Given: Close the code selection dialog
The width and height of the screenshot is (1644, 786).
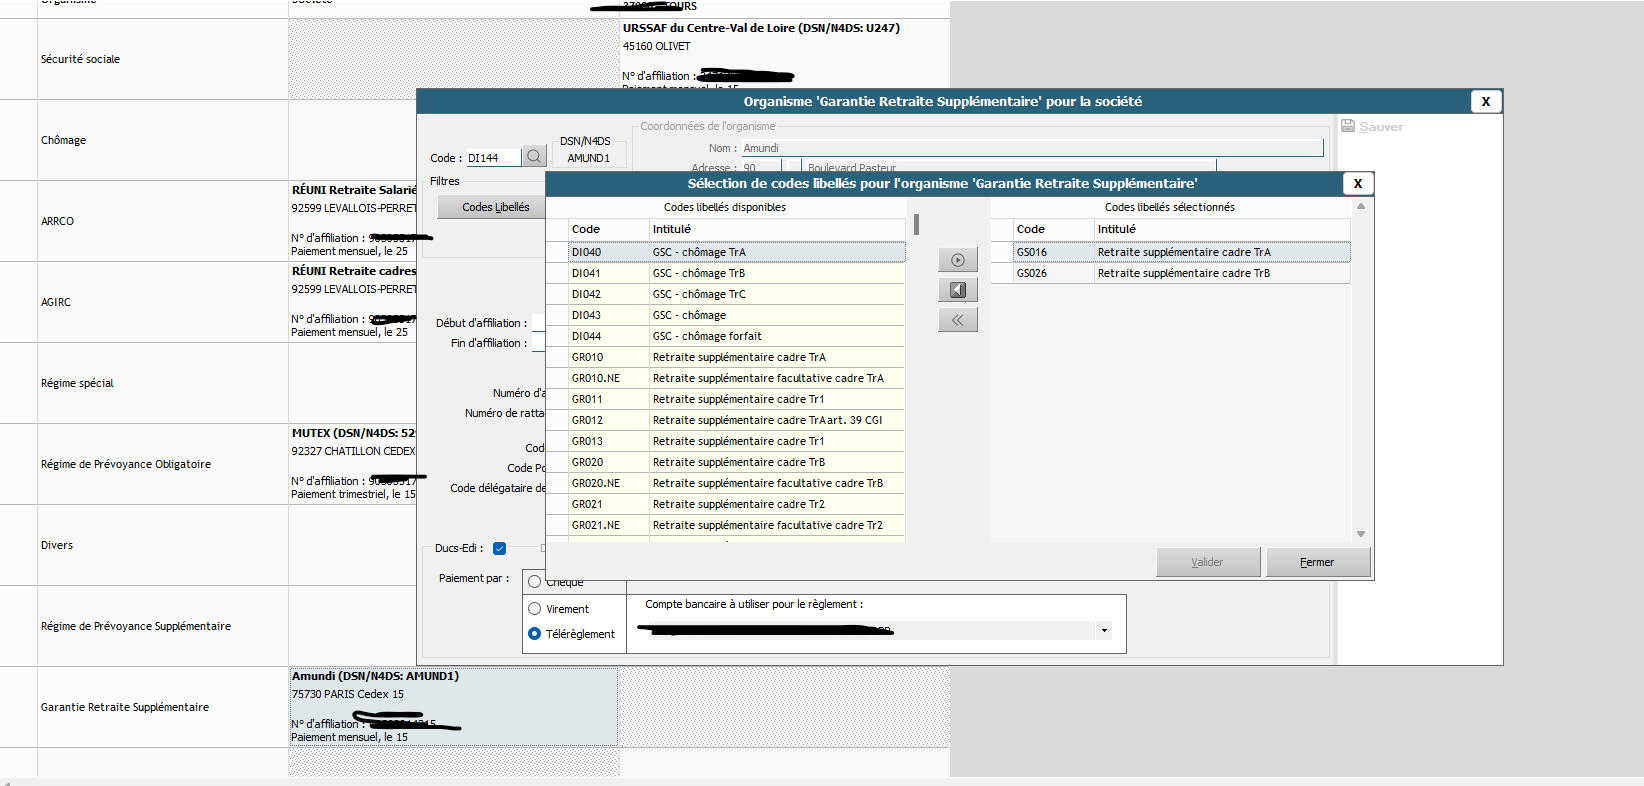Looking at the screenshot, I should (1357, 183).
